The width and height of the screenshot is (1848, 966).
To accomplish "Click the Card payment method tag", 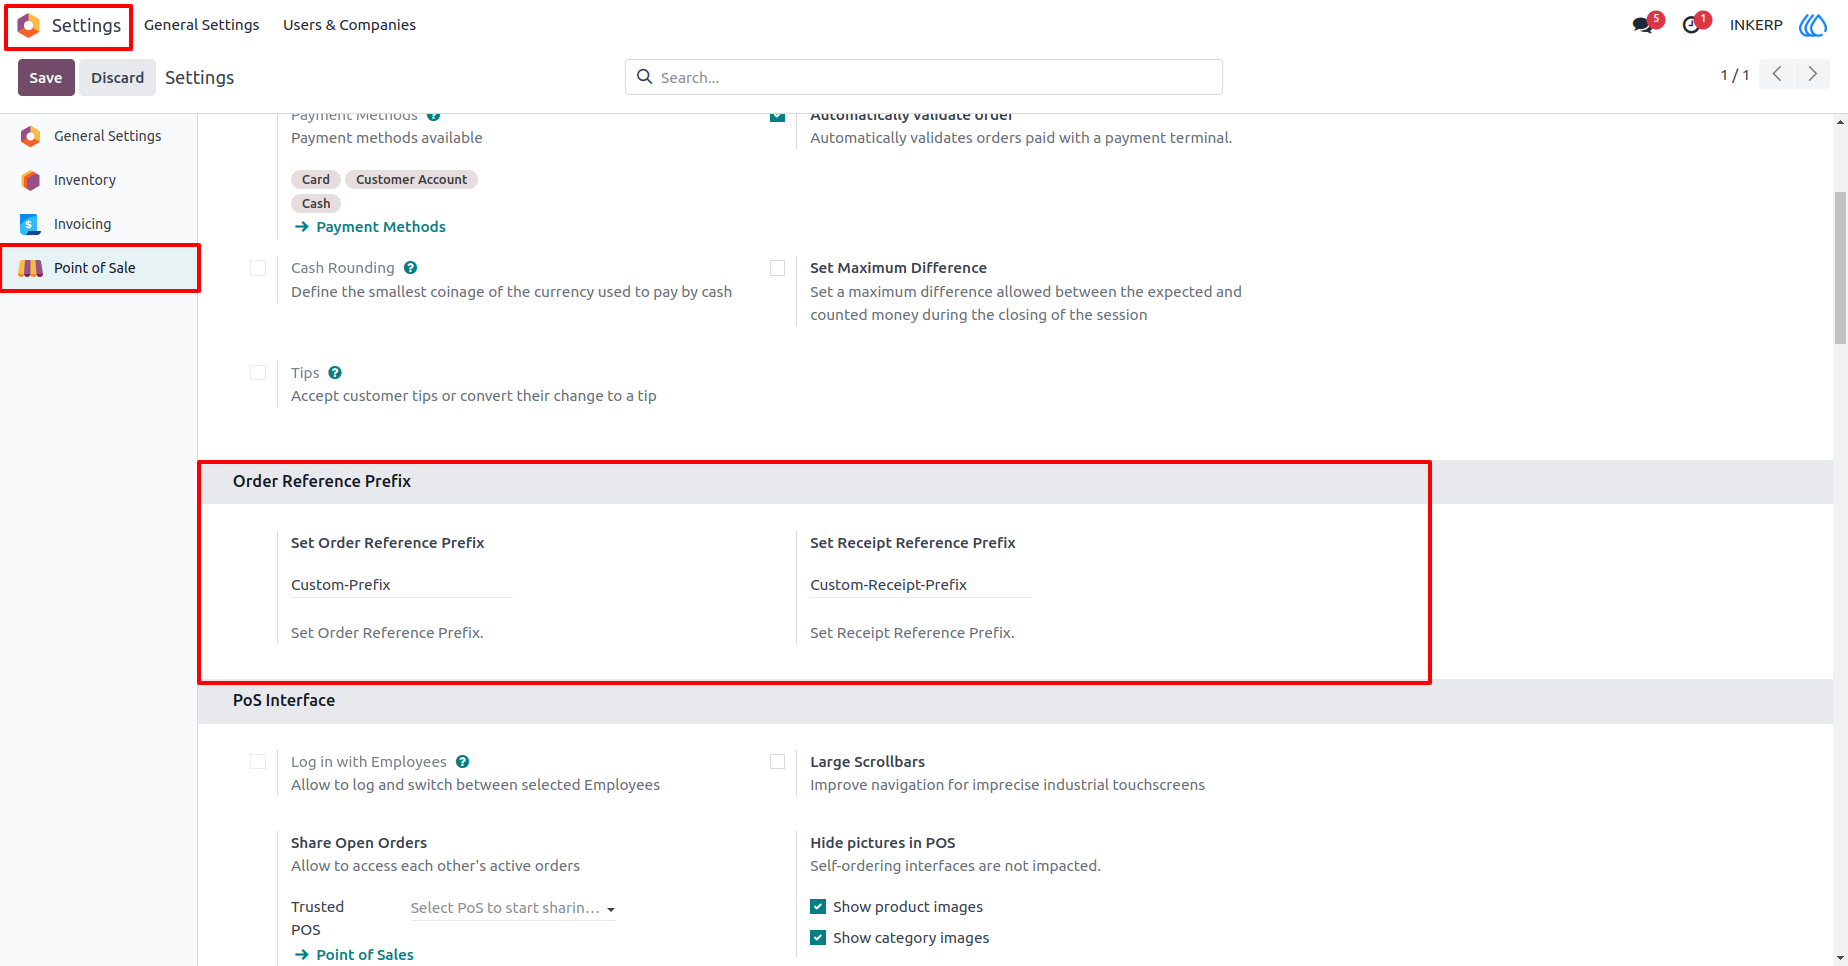I will coord(316,180).
